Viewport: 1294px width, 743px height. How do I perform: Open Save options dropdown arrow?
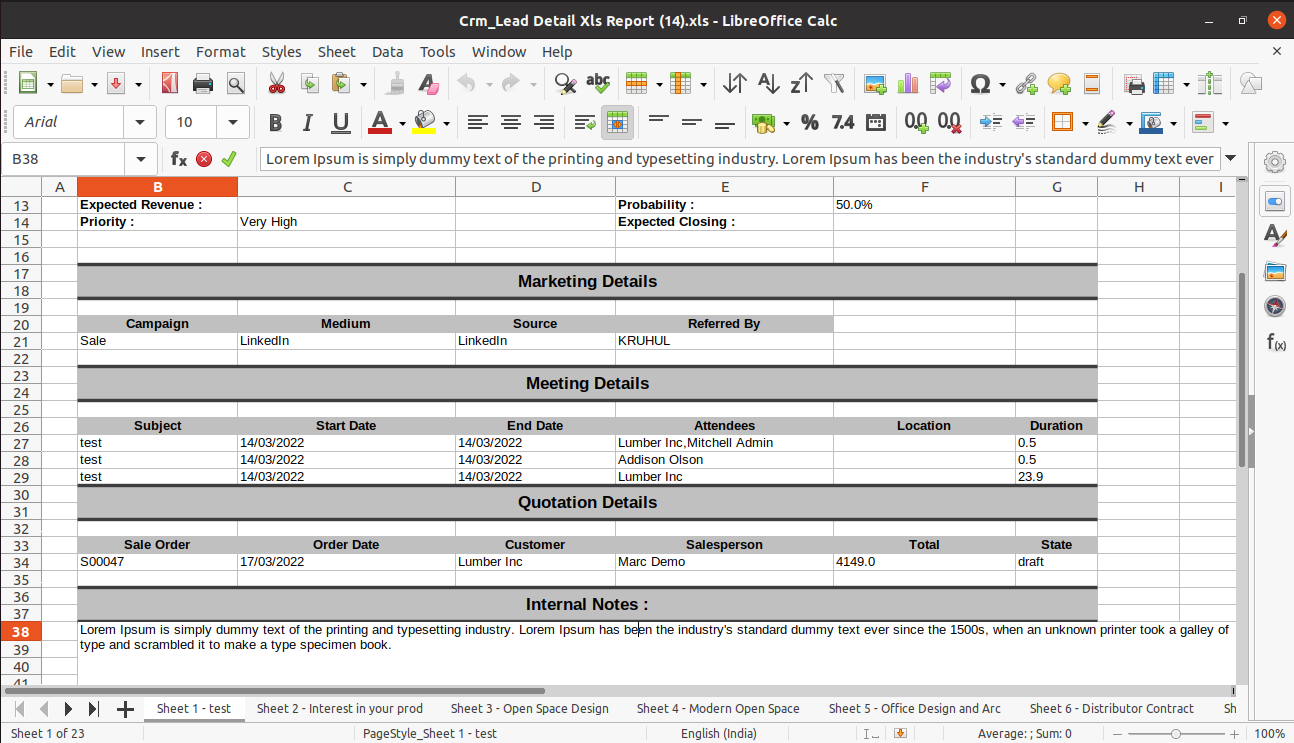pyautogui.click(x=138, y=85)
